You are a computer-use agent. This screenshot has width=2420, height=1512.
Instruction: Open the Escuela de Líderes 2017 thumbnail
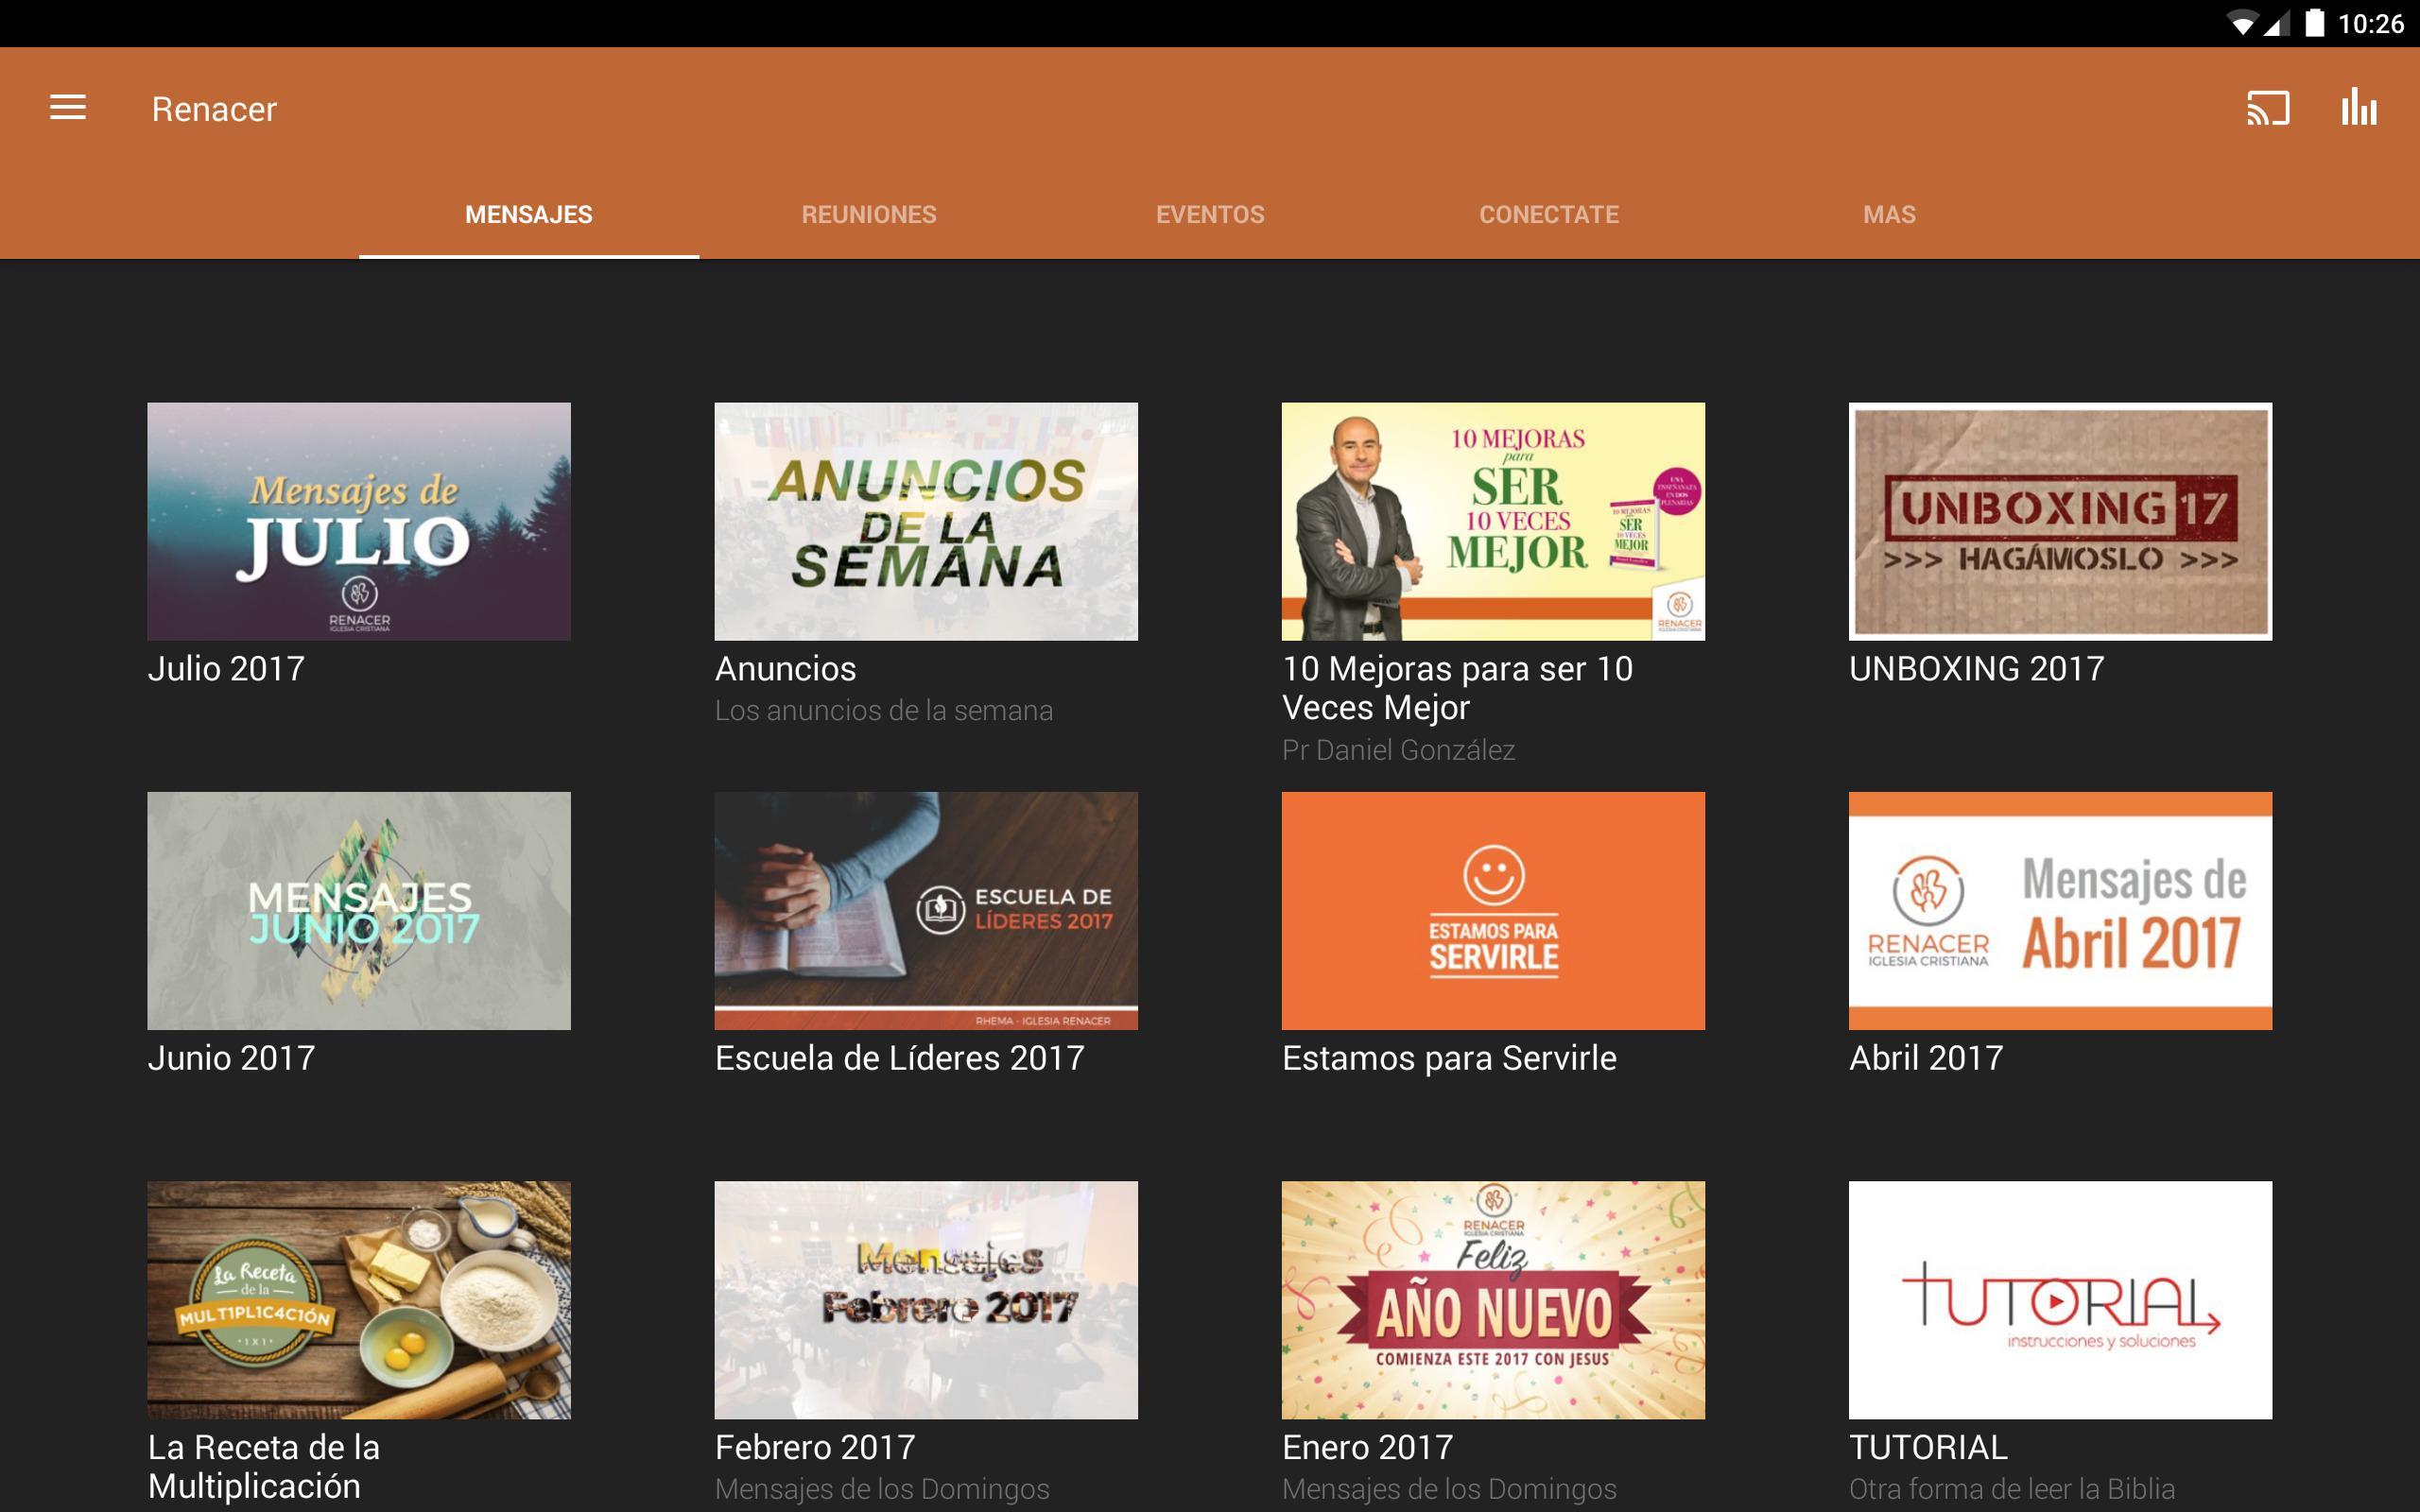tap(926, 911)
